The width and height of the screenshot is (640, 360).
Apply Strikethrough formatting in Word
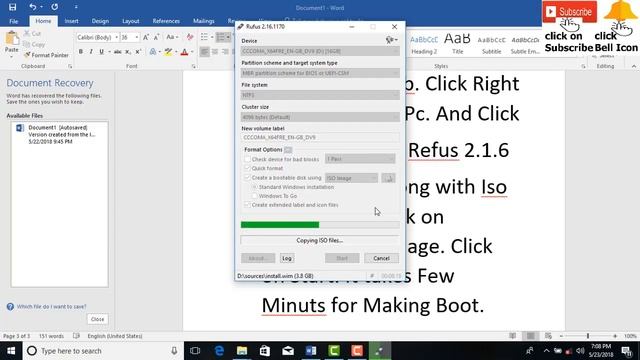[118, 52]
